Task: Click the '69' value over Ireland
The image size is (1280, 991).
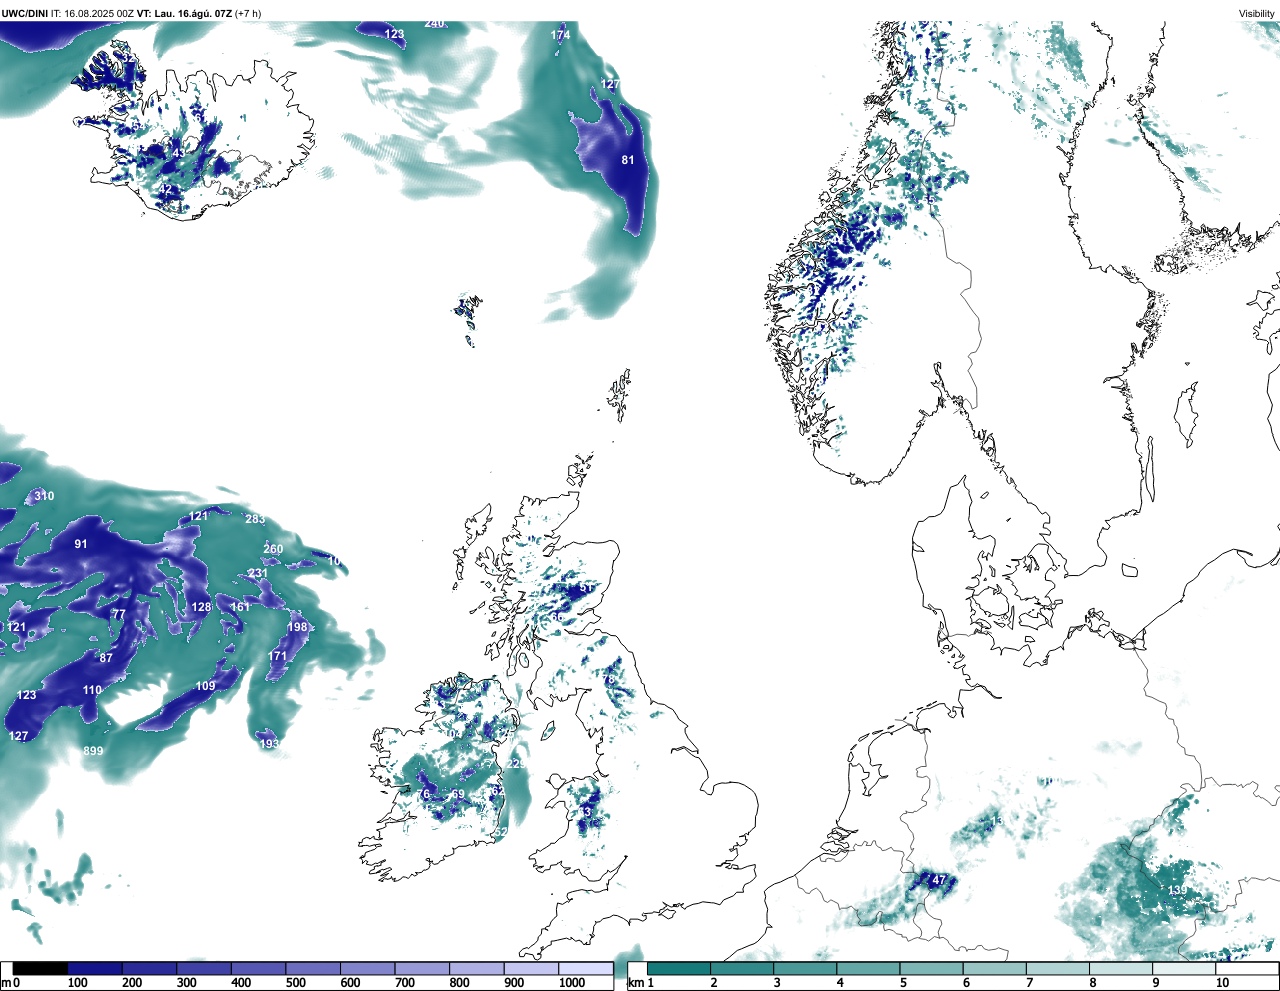Action: [458, 795]
